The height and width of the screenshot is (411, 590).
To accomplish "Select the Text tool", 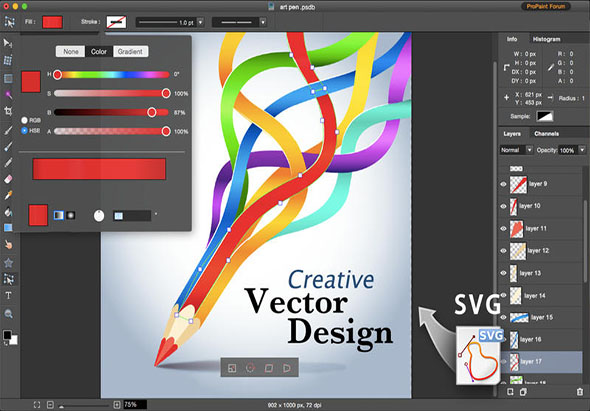I will coord(8,296).
